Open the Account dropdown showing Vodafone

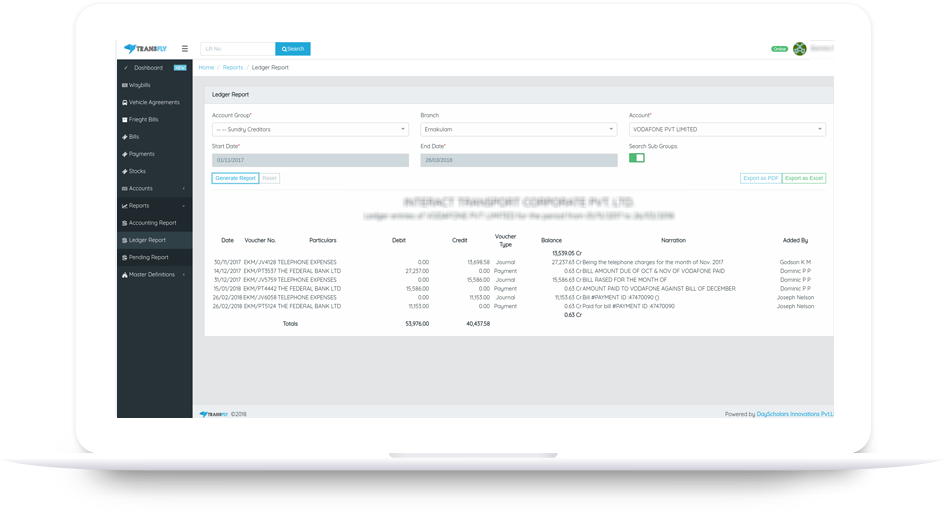point(727,130)
